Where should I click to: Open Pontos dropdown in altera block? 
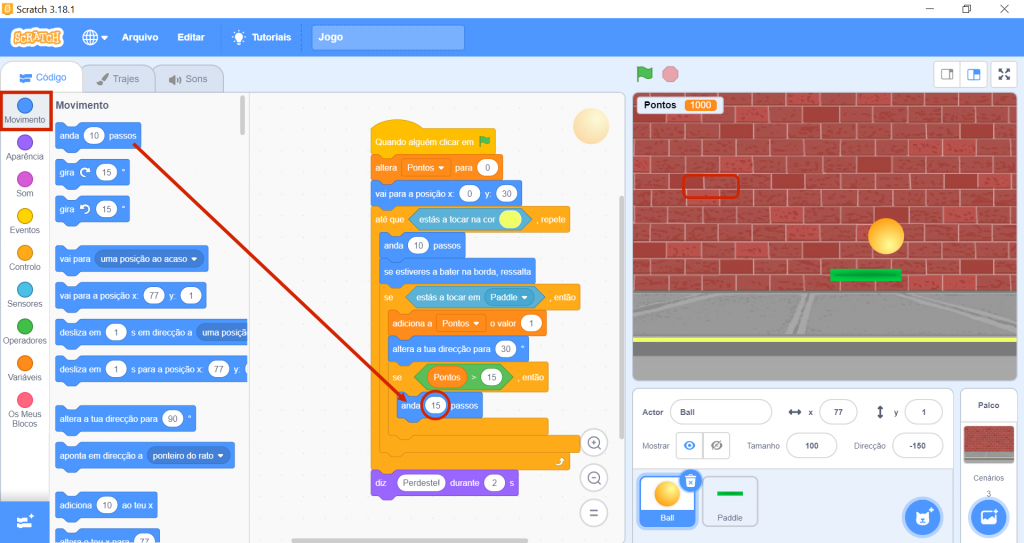pos(426,168)
